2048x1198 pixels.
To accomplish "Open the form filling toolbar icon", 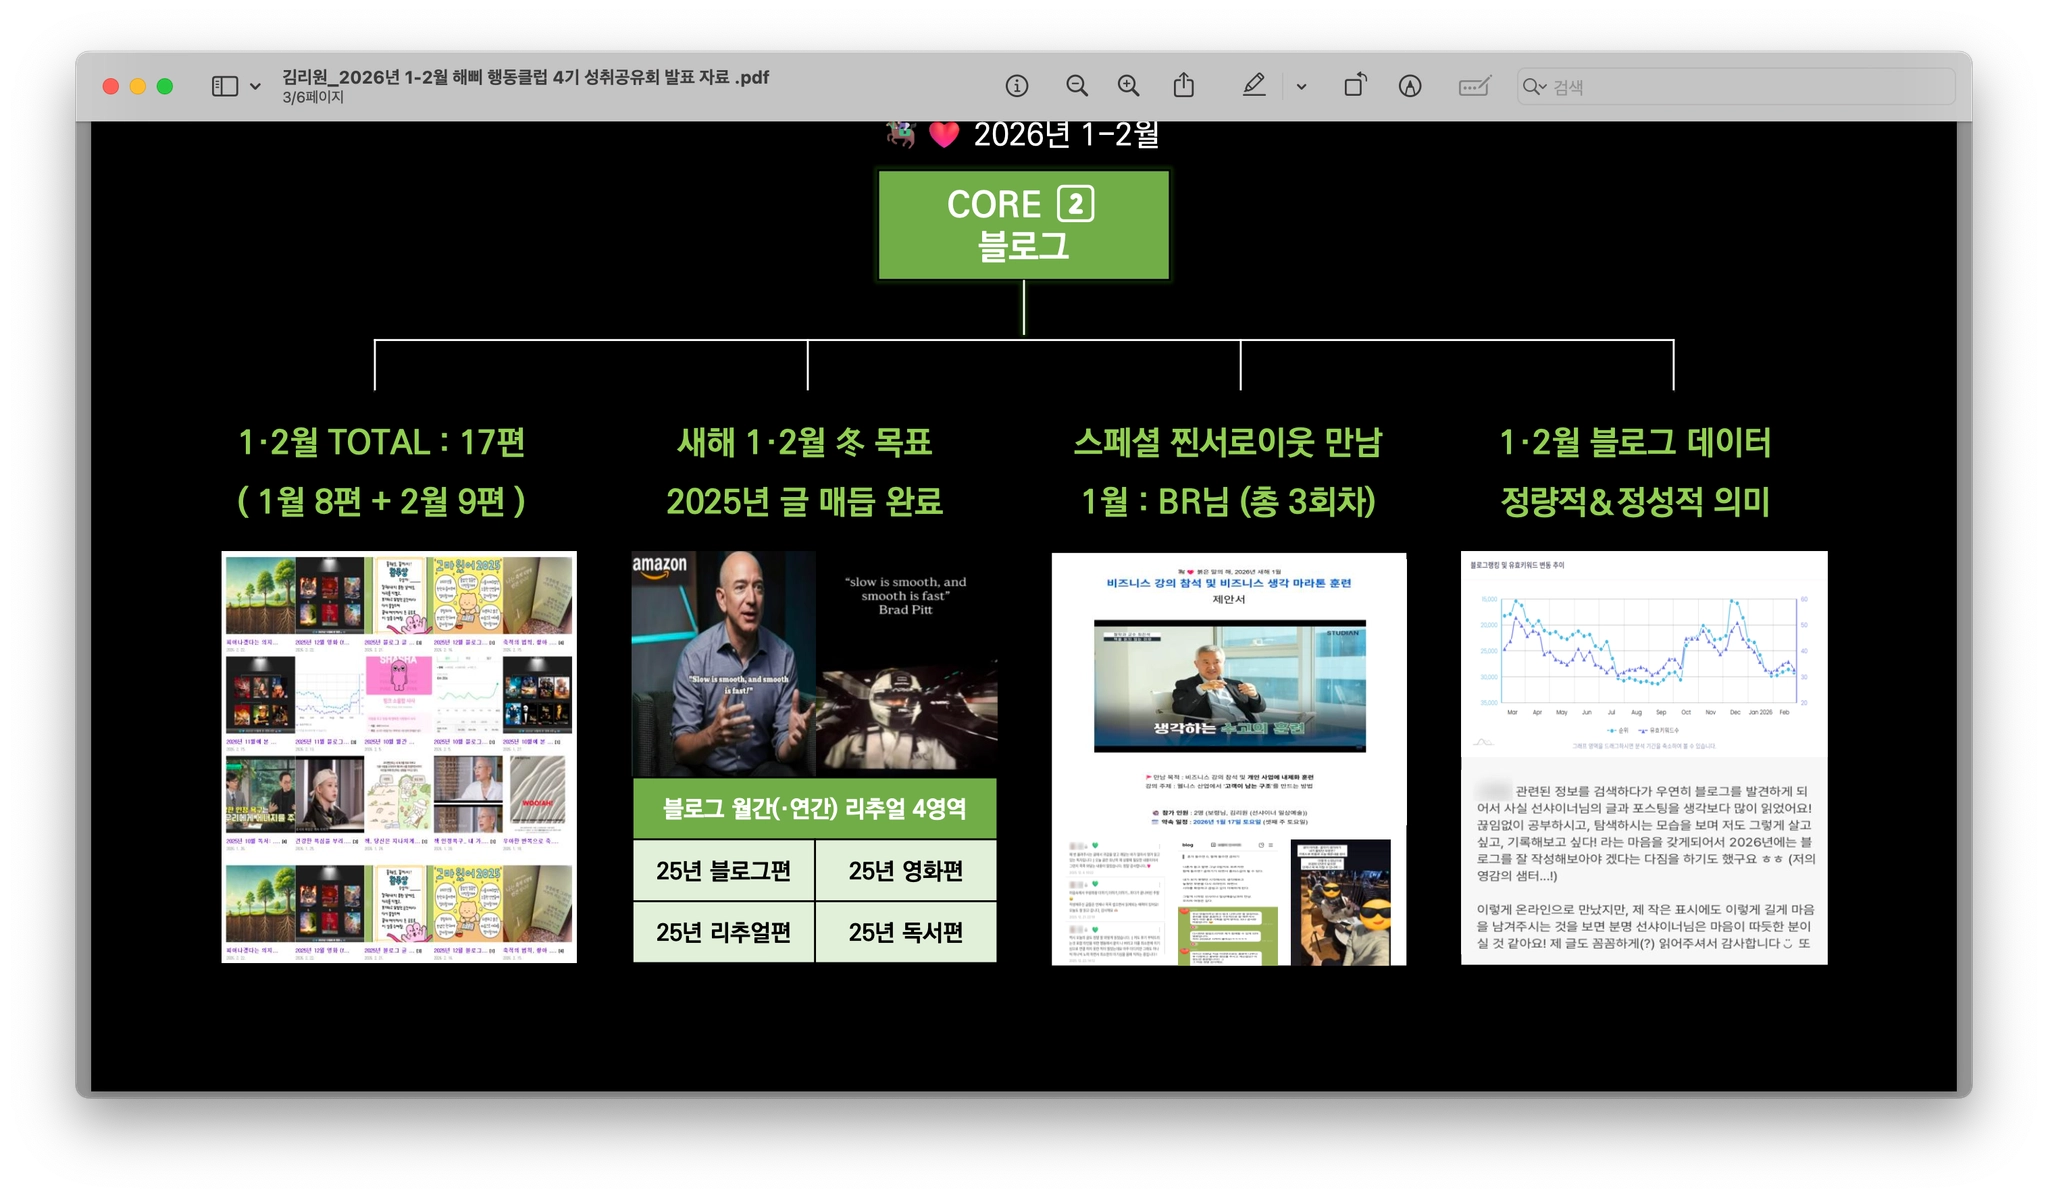I will (x=1474, y=86).
